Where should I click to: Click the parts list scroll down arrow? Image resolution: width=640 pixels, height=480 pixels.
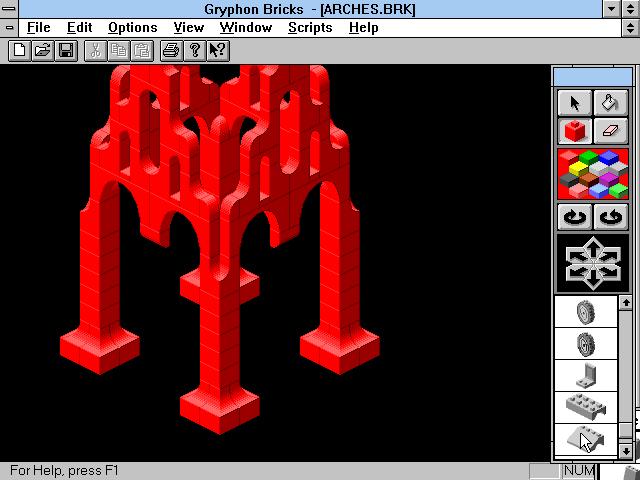[626, 451]
